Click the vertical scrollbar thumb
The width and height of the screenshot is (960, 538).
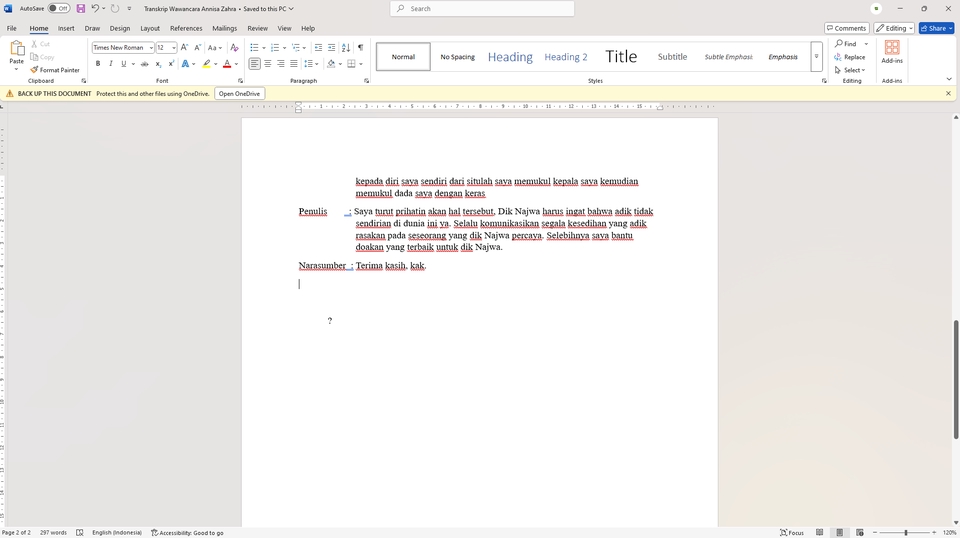[x=956, y=379]
